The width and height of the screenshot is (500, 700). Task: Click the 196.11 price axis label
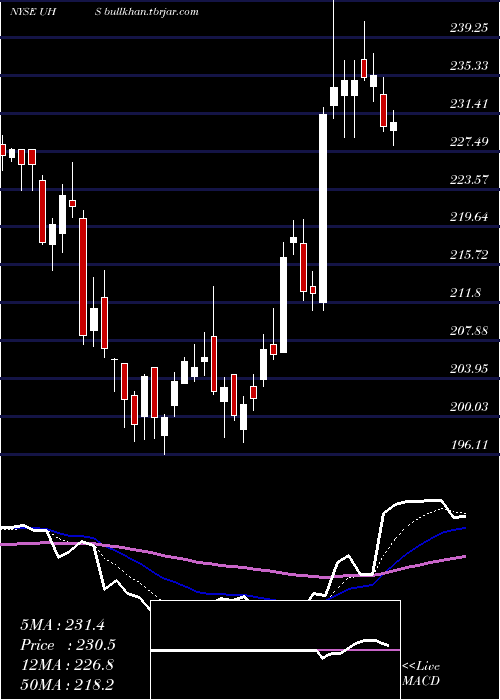click(x=469, y=445)
